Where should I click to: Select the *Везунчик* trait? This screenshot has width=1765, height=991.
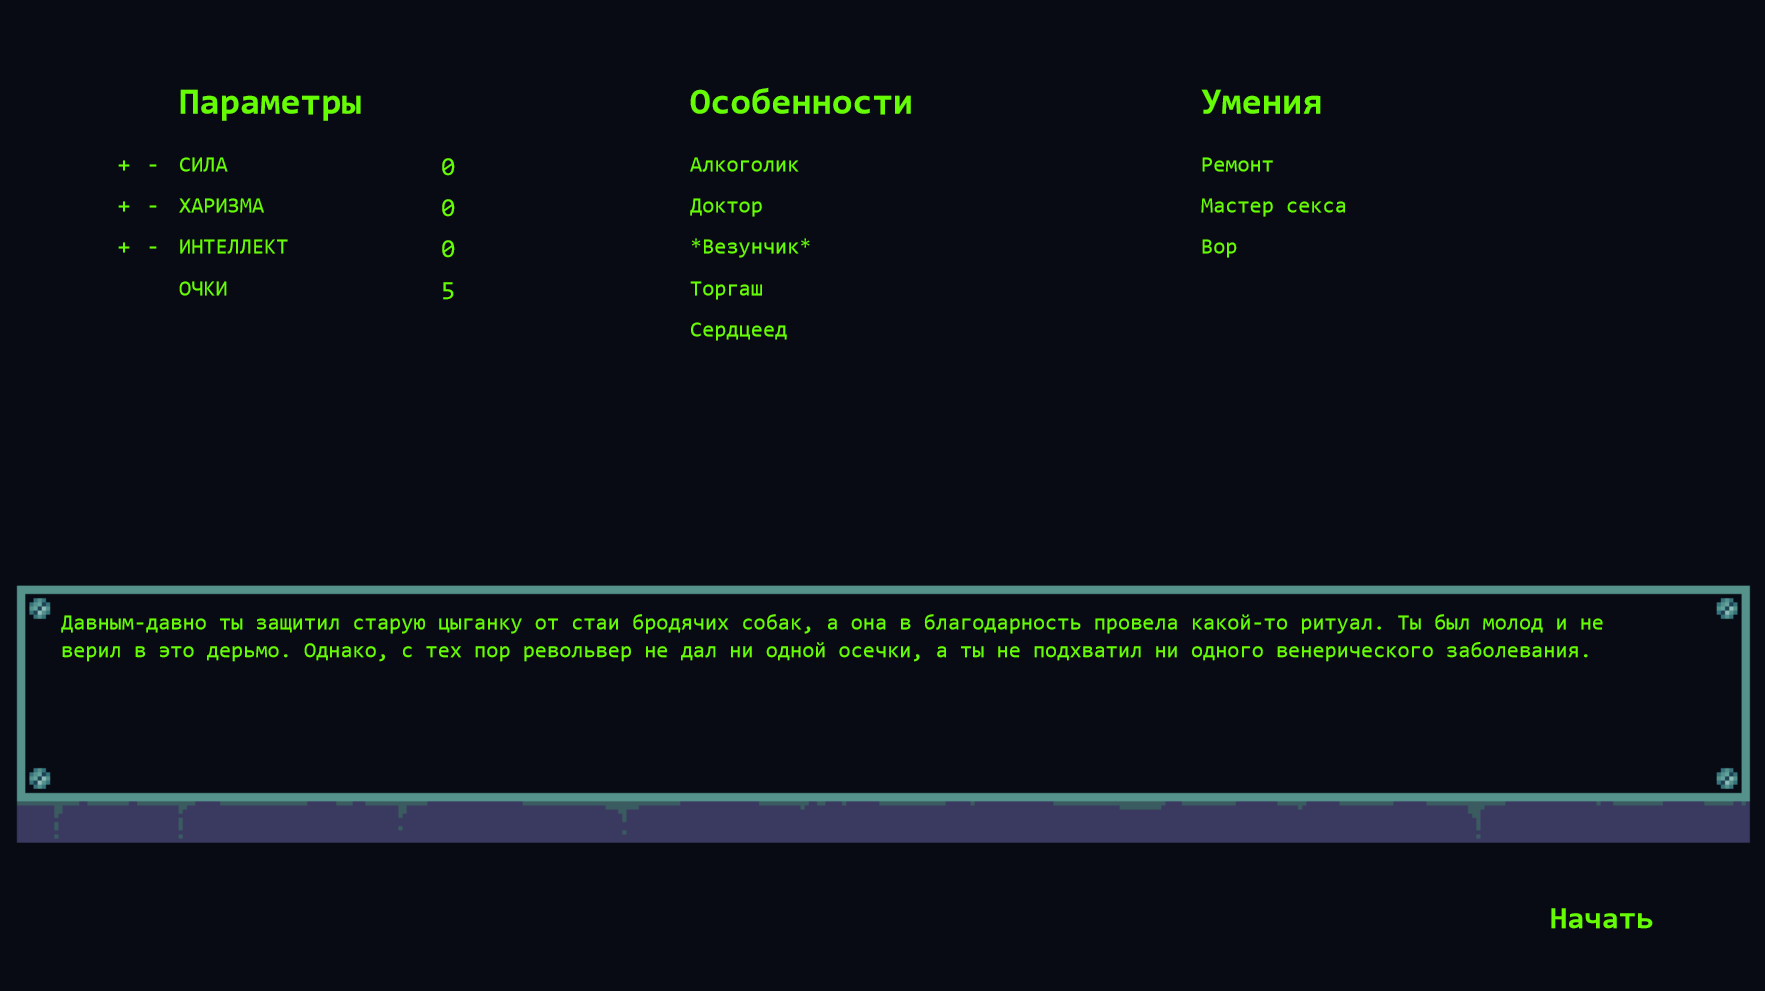(749, 247)
